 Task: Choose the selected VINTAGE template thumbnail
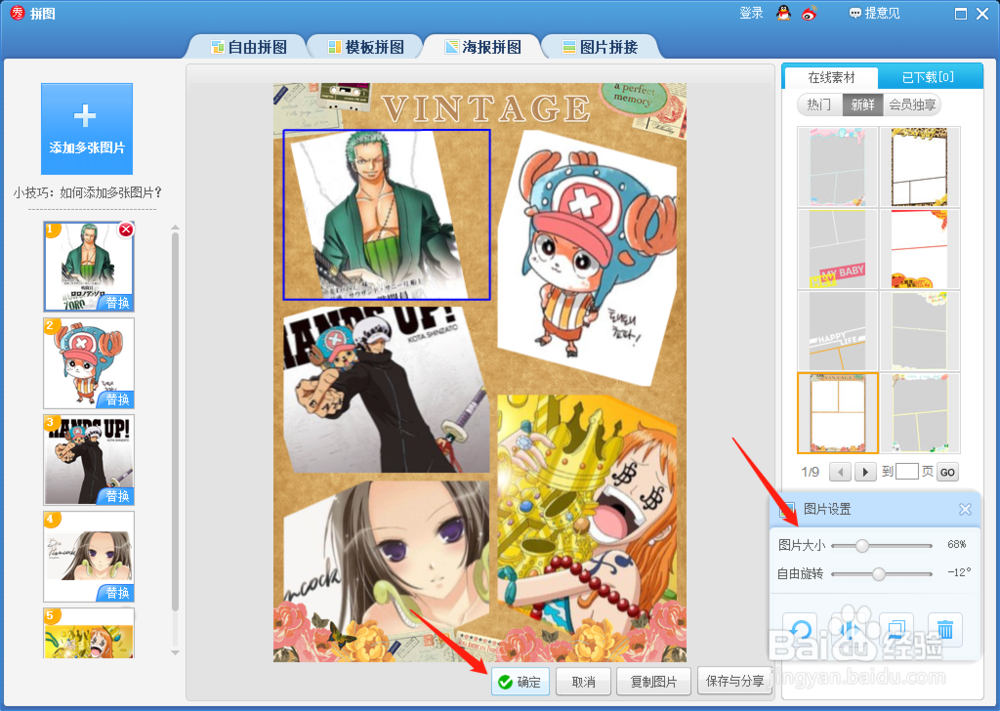pos(837,413)
